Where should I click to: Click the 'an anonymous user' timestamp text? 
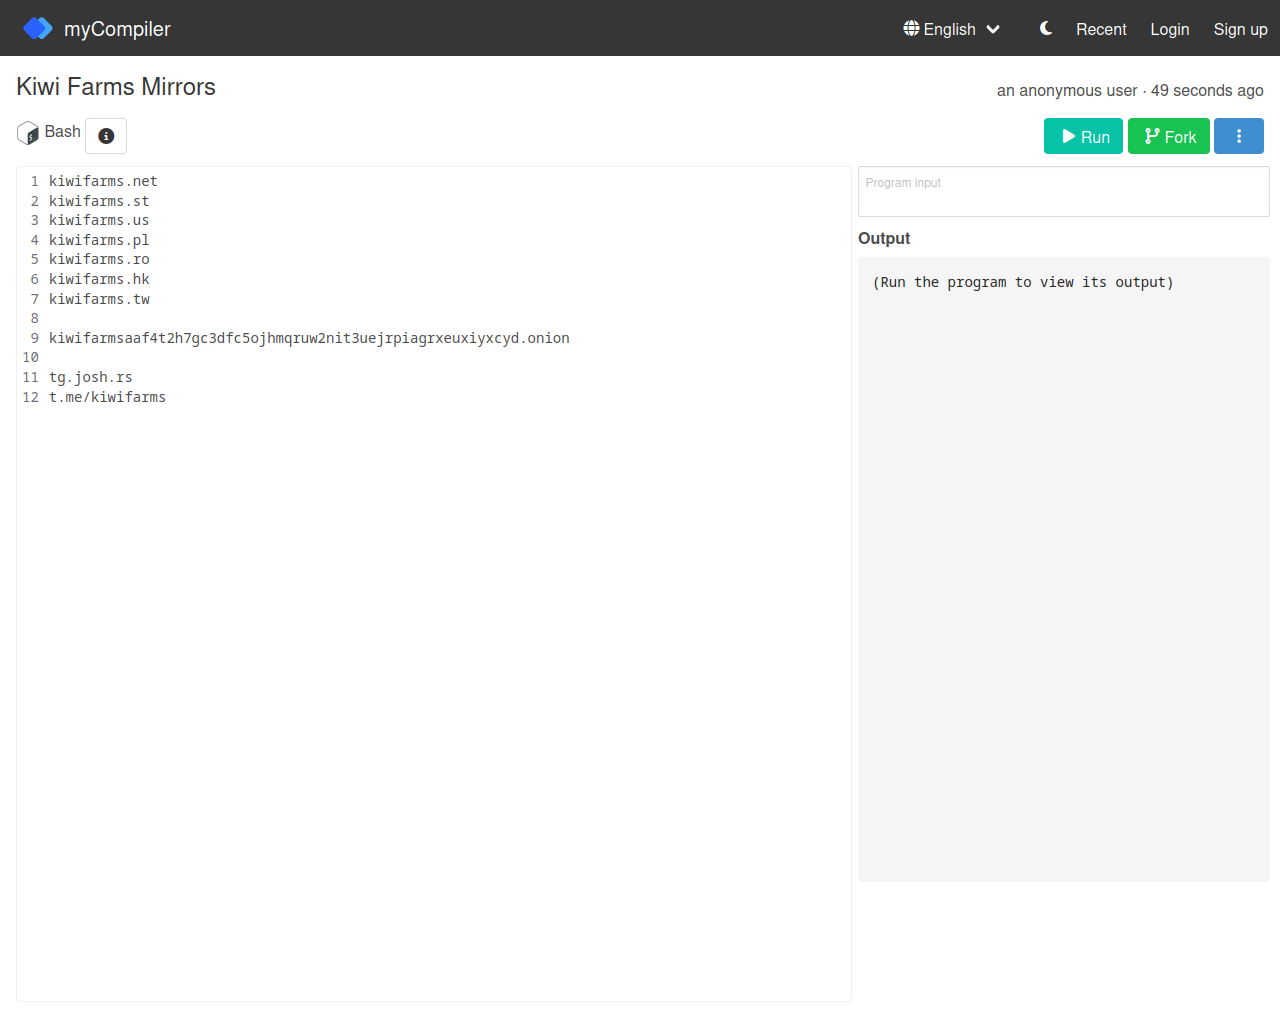pyautogui.click(x=1130, y=90)
